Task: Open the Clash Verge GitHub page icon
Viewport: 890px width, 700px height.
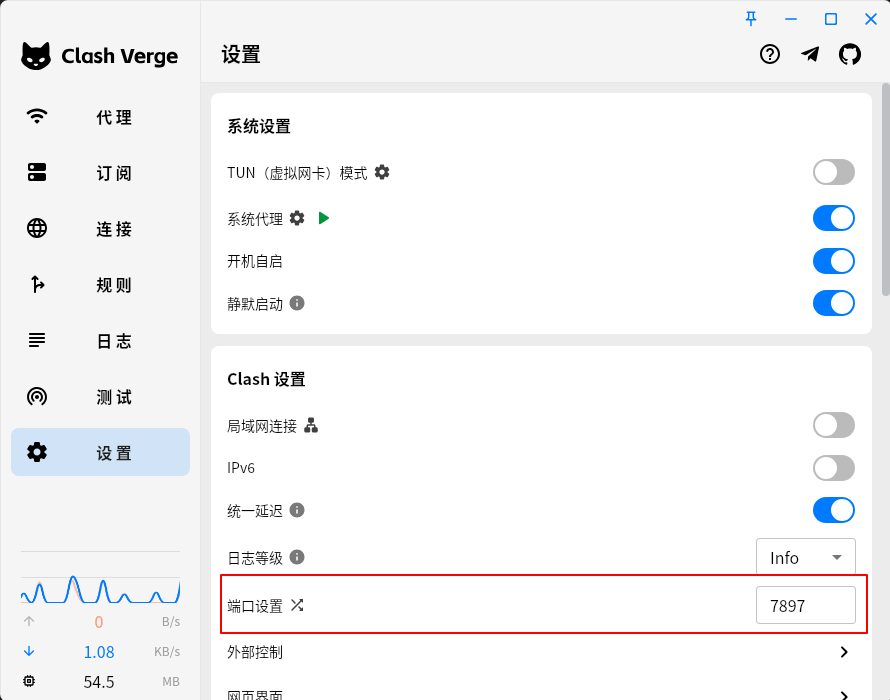Action: click(x=850, y=55)
